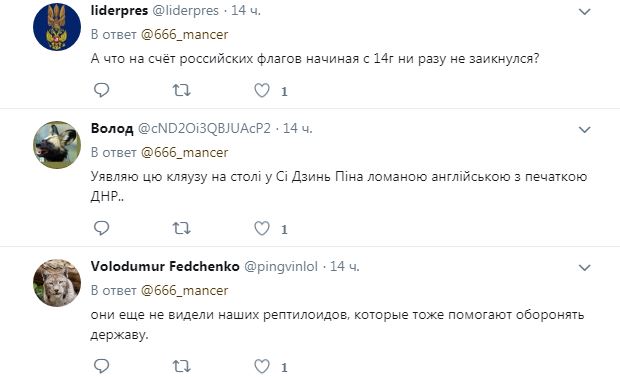View the lynx avatar of Volodumur Fedchenko
The image size is (620, 377).
click(57, 283)
